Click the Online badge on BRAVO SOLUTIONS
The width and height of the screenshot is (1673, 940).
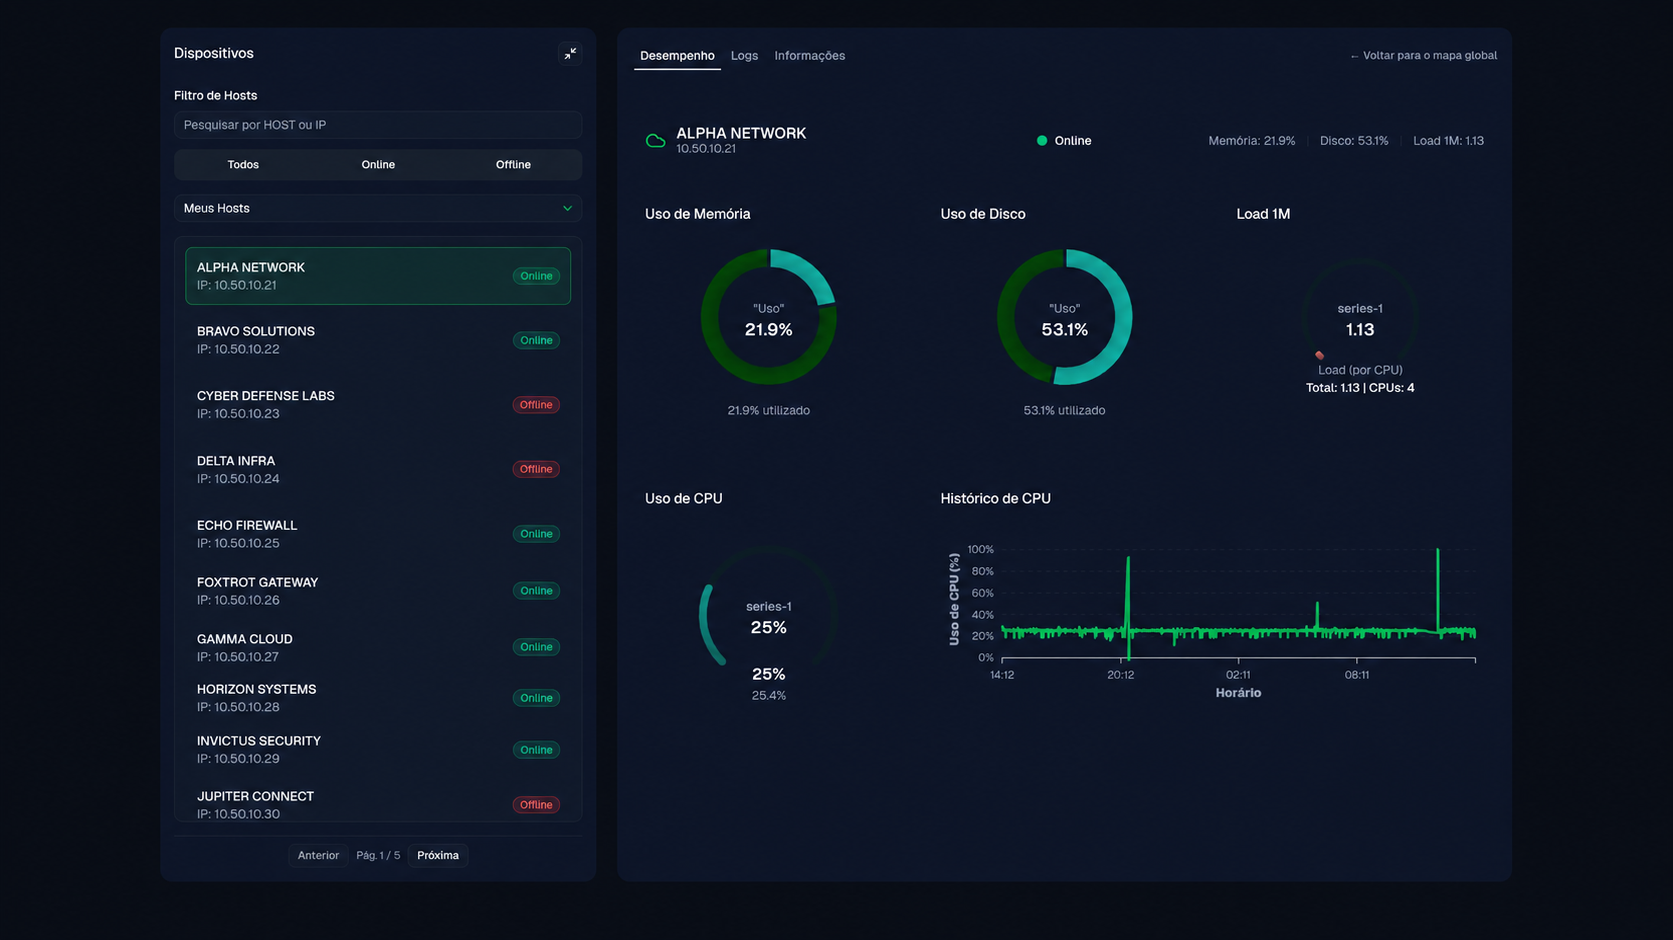click(536, 341)
